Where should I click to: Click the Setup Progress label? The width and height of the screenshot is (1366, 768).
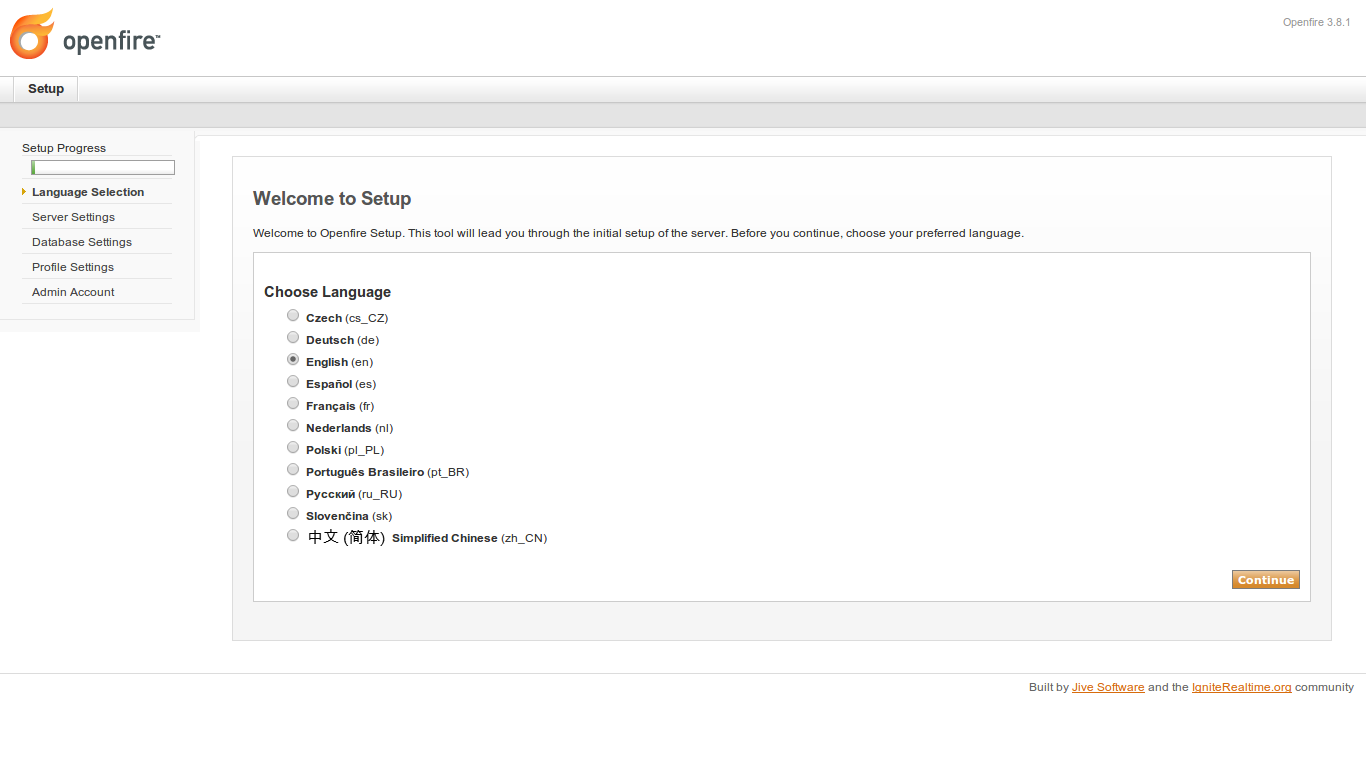64,148
